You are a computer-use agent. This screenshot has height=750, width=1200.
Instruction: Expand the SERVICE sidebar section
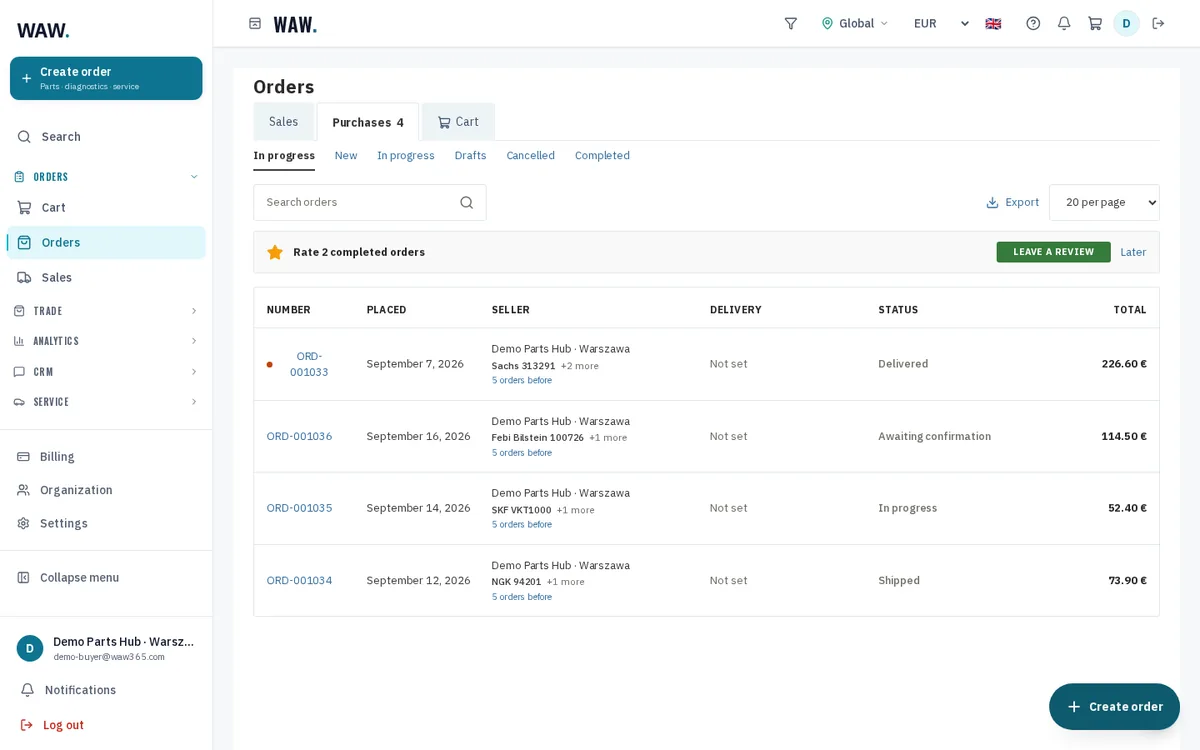click(x=106, y=401)
